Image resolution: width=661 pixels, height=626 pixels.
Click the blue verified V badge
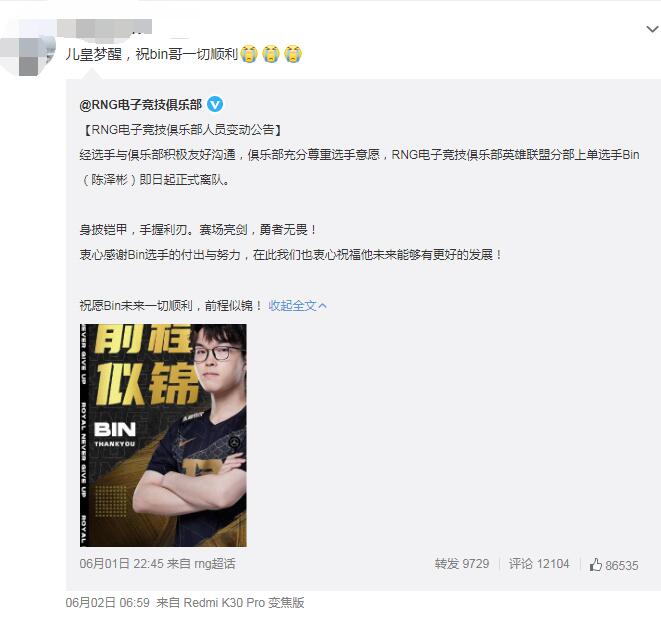coord(215,104)
